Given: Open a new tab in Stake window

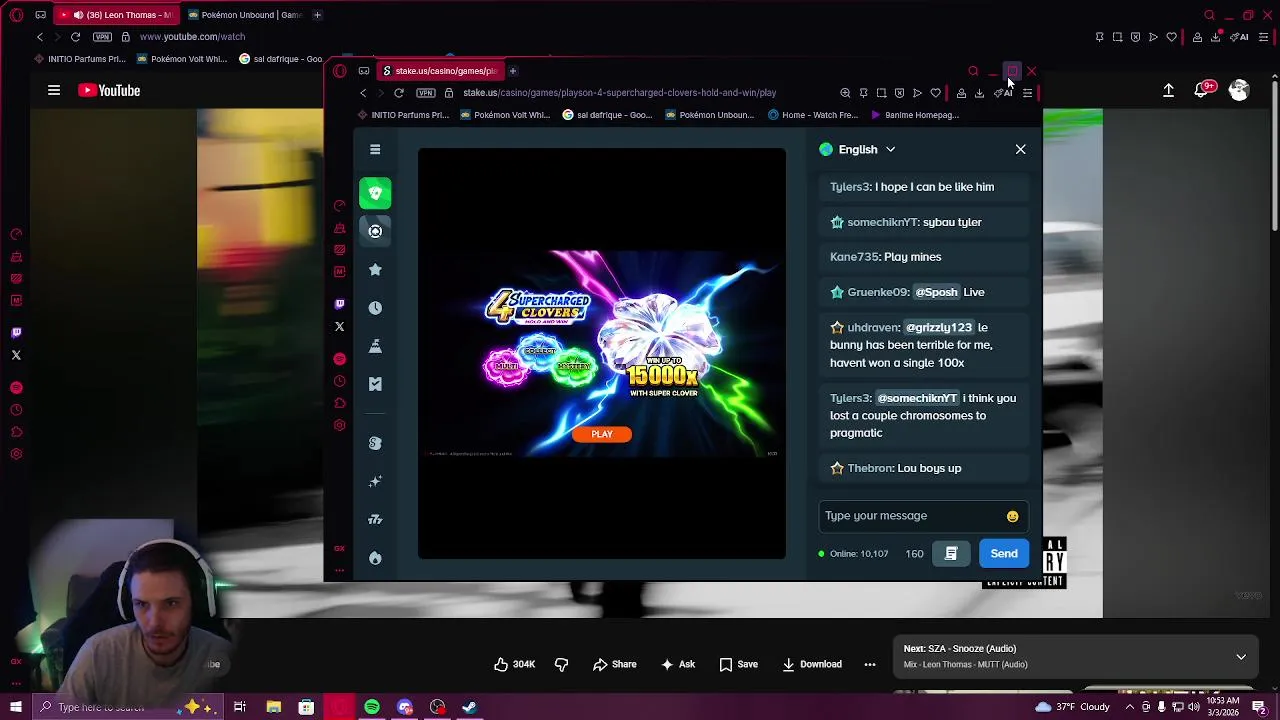Looking at the screenshot, I should [x=512, y=71].
